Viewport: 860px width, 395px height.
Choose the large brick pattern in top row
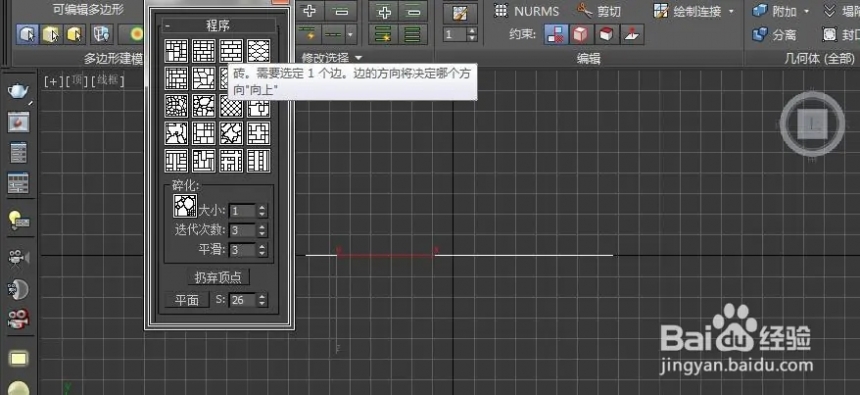231,50
